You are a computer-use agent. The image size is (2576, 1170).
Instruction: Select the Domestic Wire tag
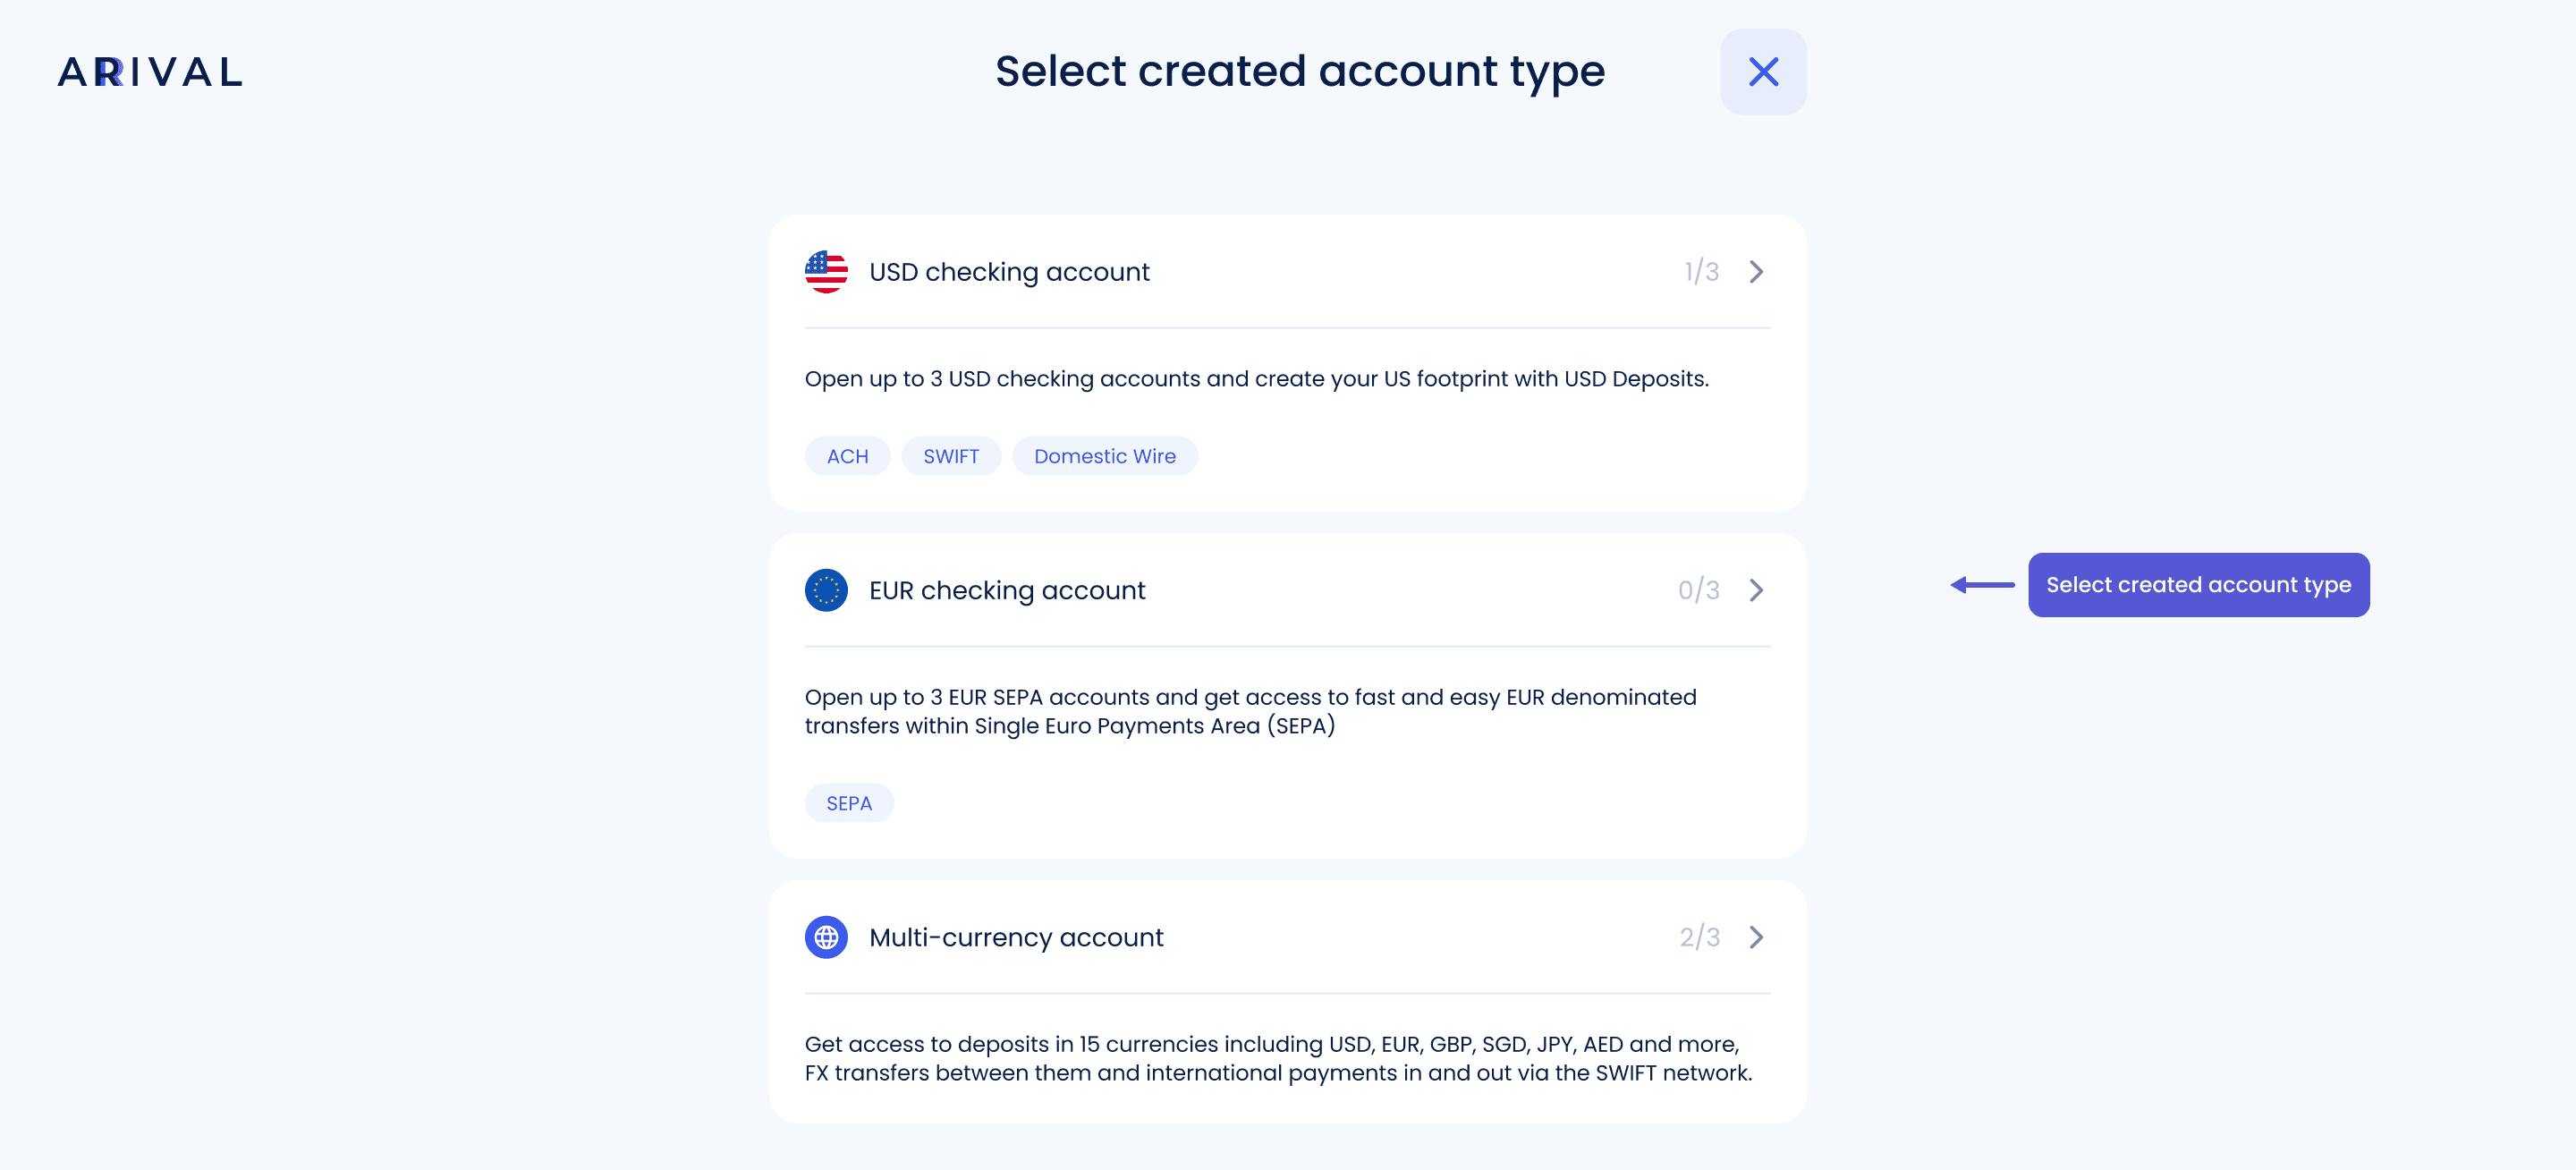pyautogui.click(x=1105, y=456)
